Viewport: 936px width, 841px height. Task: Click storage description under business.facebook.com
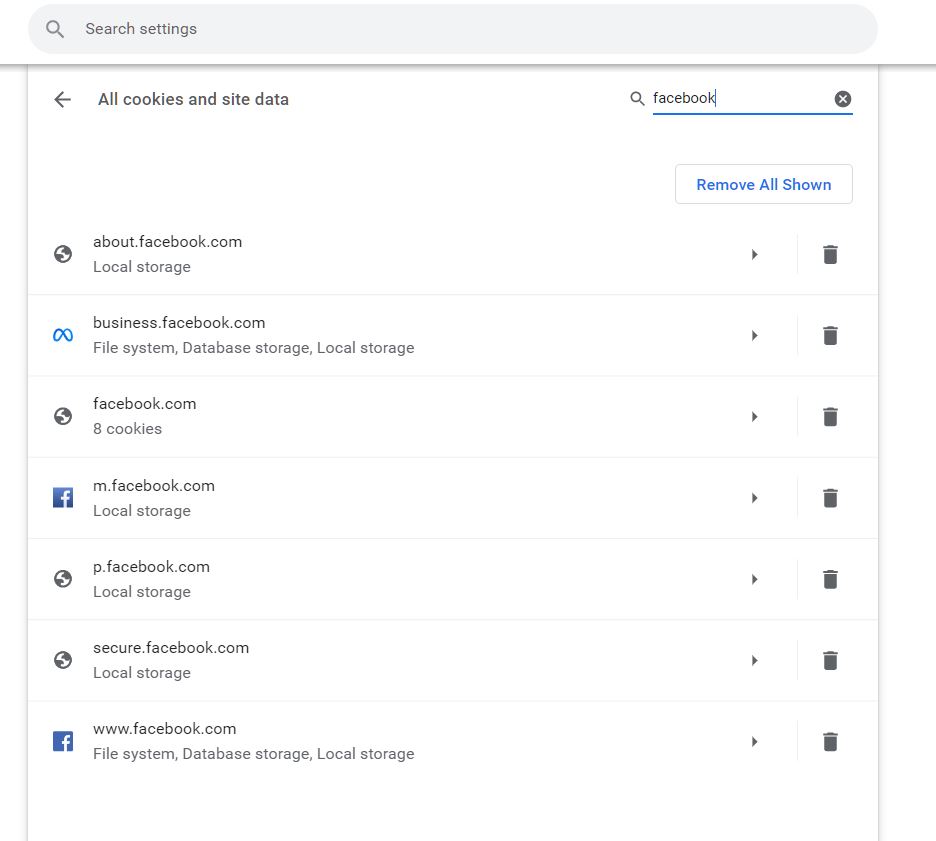point(254,348)
